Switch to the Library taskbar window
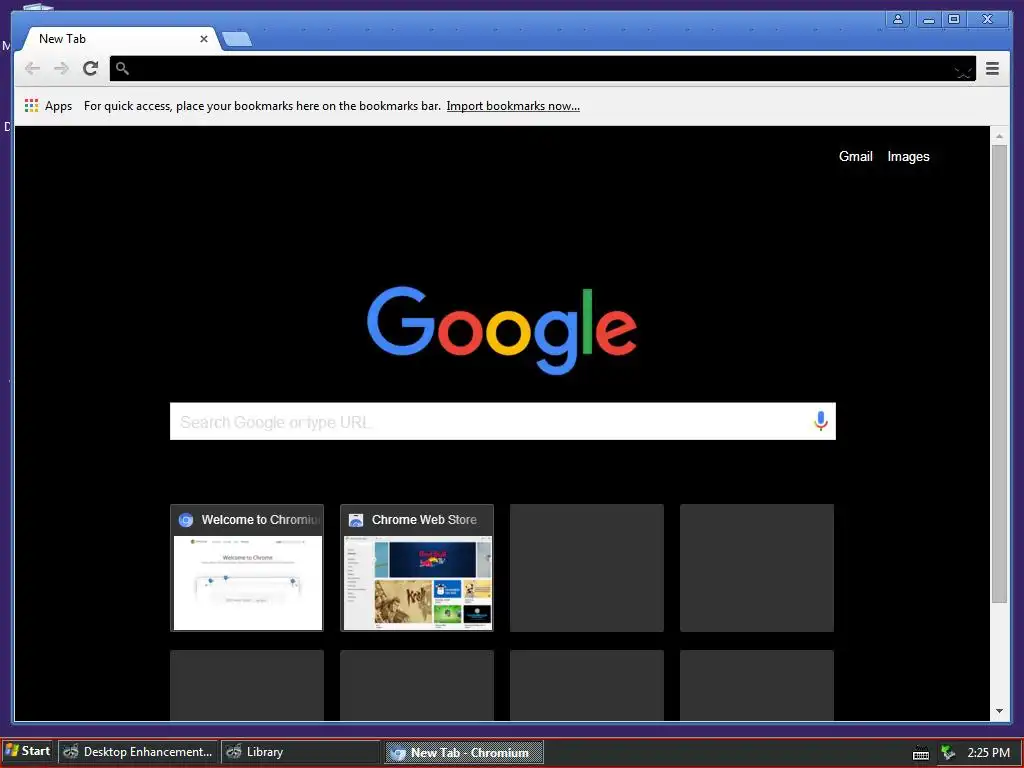 pyautogui.click(x=300, y=752)
